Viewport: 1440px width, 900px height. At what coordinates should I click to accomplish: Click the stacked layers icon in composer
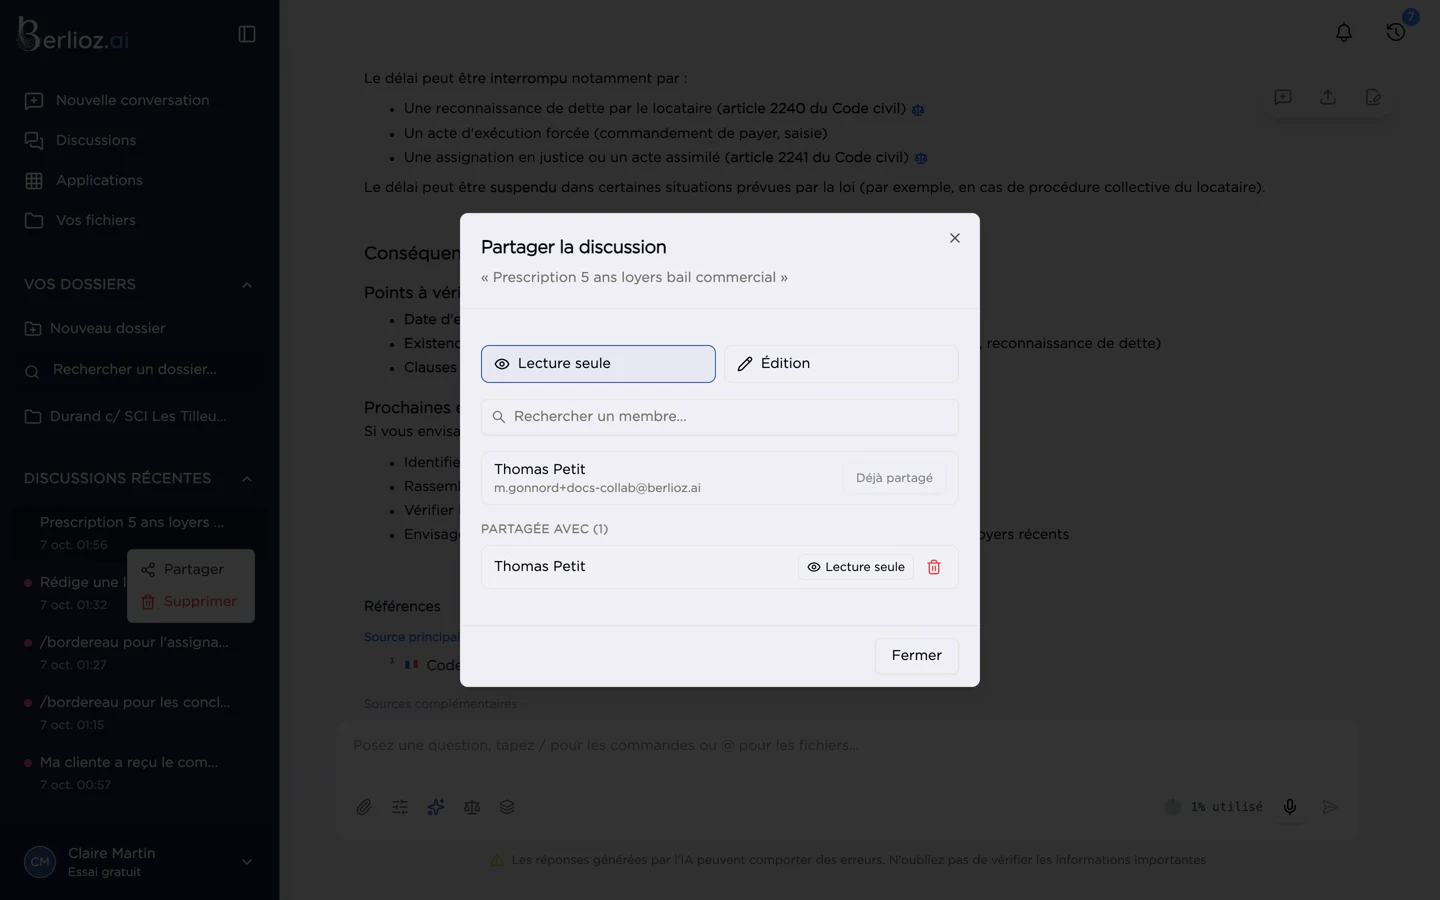(x=507, y=807)
